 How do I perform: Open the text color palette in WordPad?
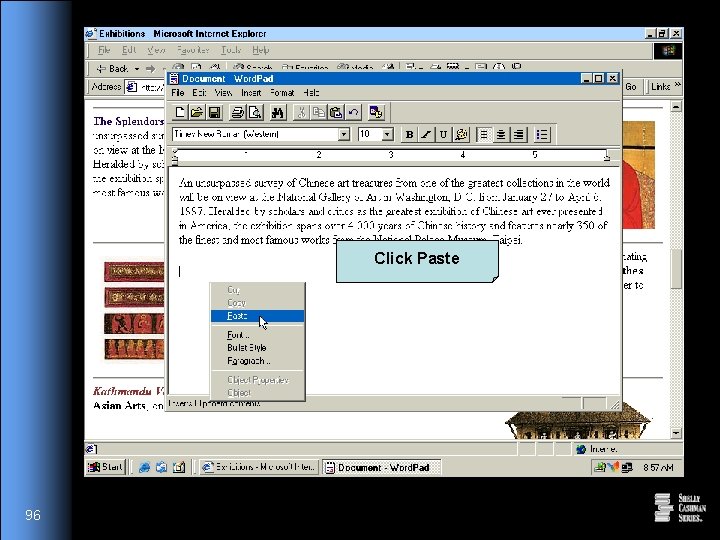[461, 135]
